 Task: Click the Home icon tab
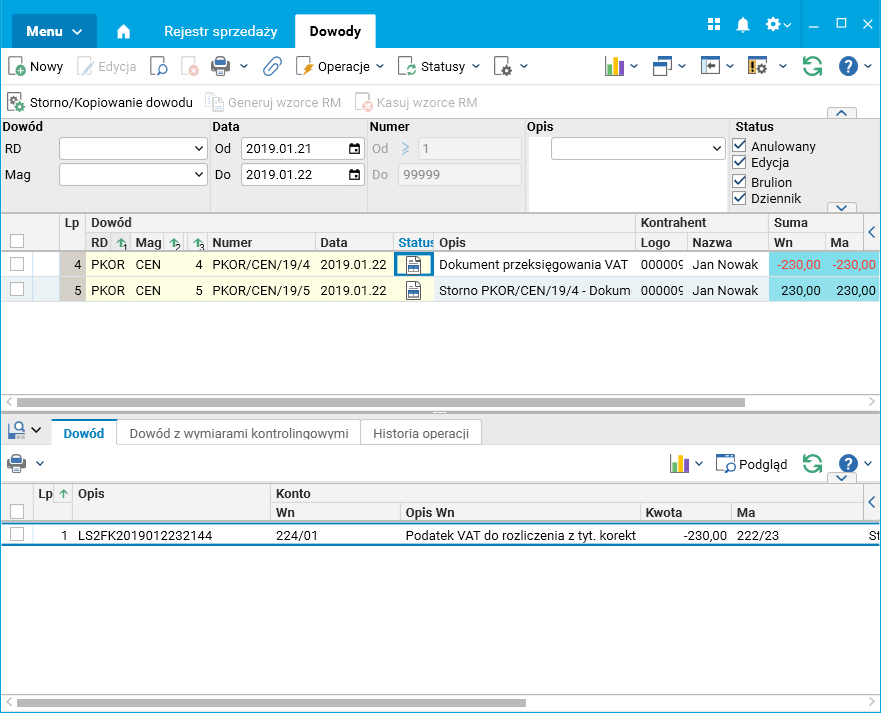click(x=123, y=31)
